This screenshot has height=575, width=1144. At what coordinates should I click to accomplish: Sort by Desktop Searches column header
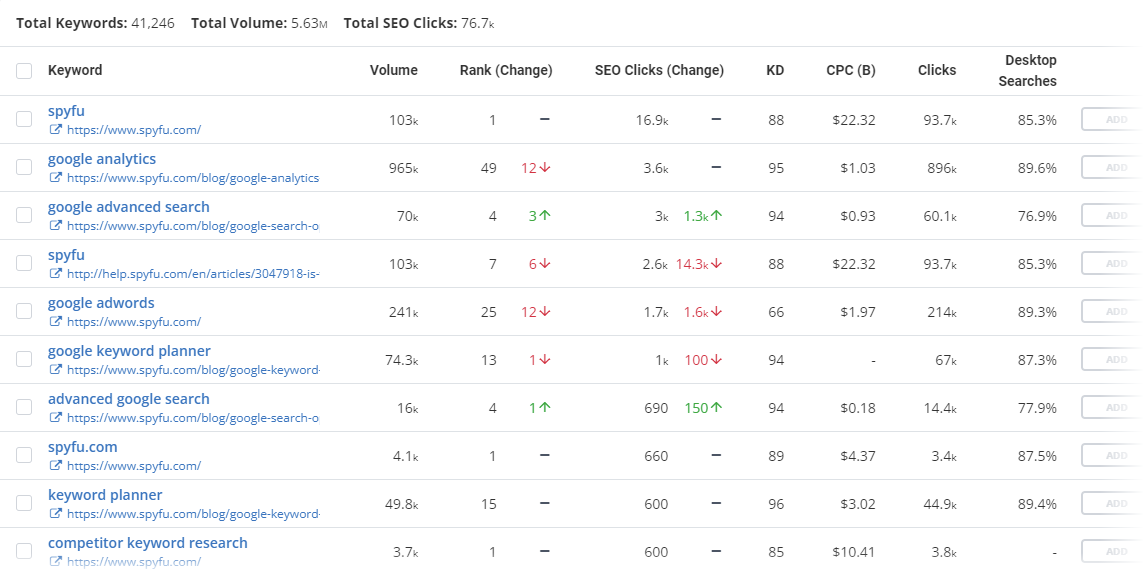coord(1027,71)
